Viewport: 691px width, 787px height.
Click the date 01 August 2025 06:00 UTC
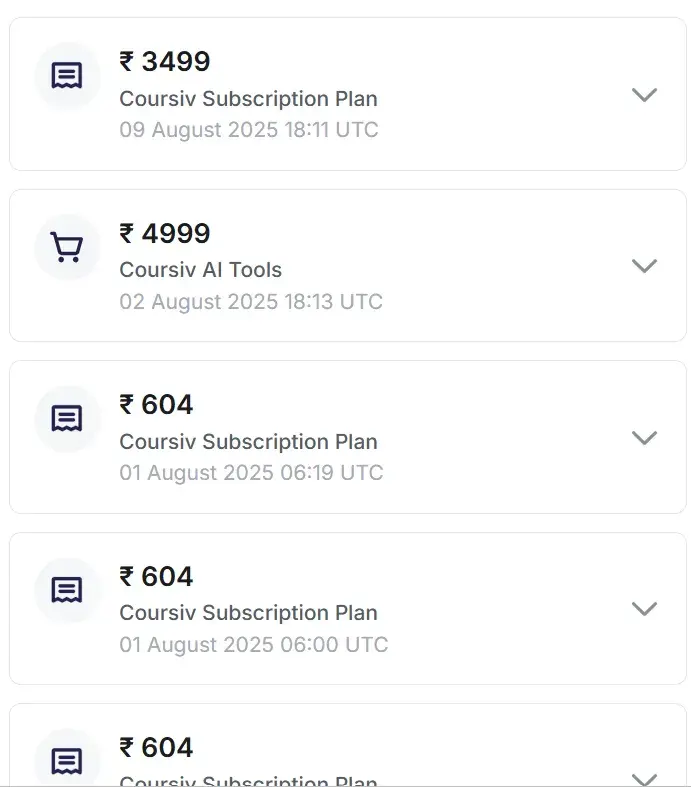[253, 644]
